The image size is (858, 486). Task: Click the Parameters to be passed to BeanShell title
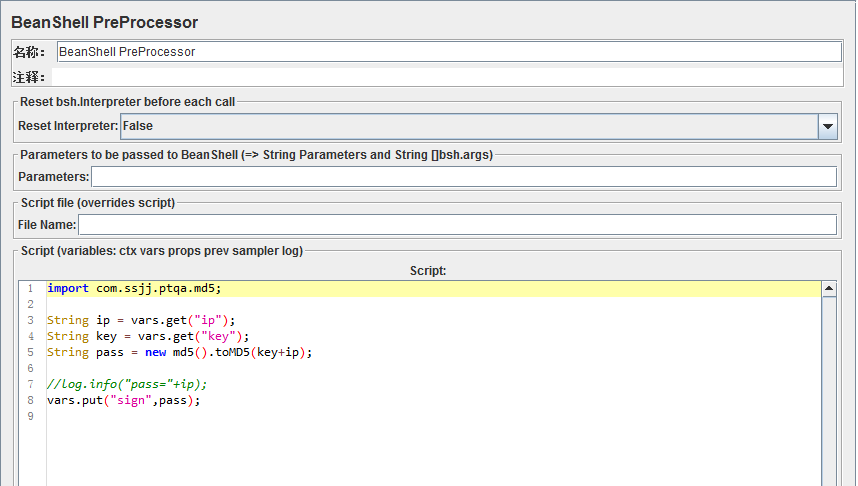coord(257,155)
